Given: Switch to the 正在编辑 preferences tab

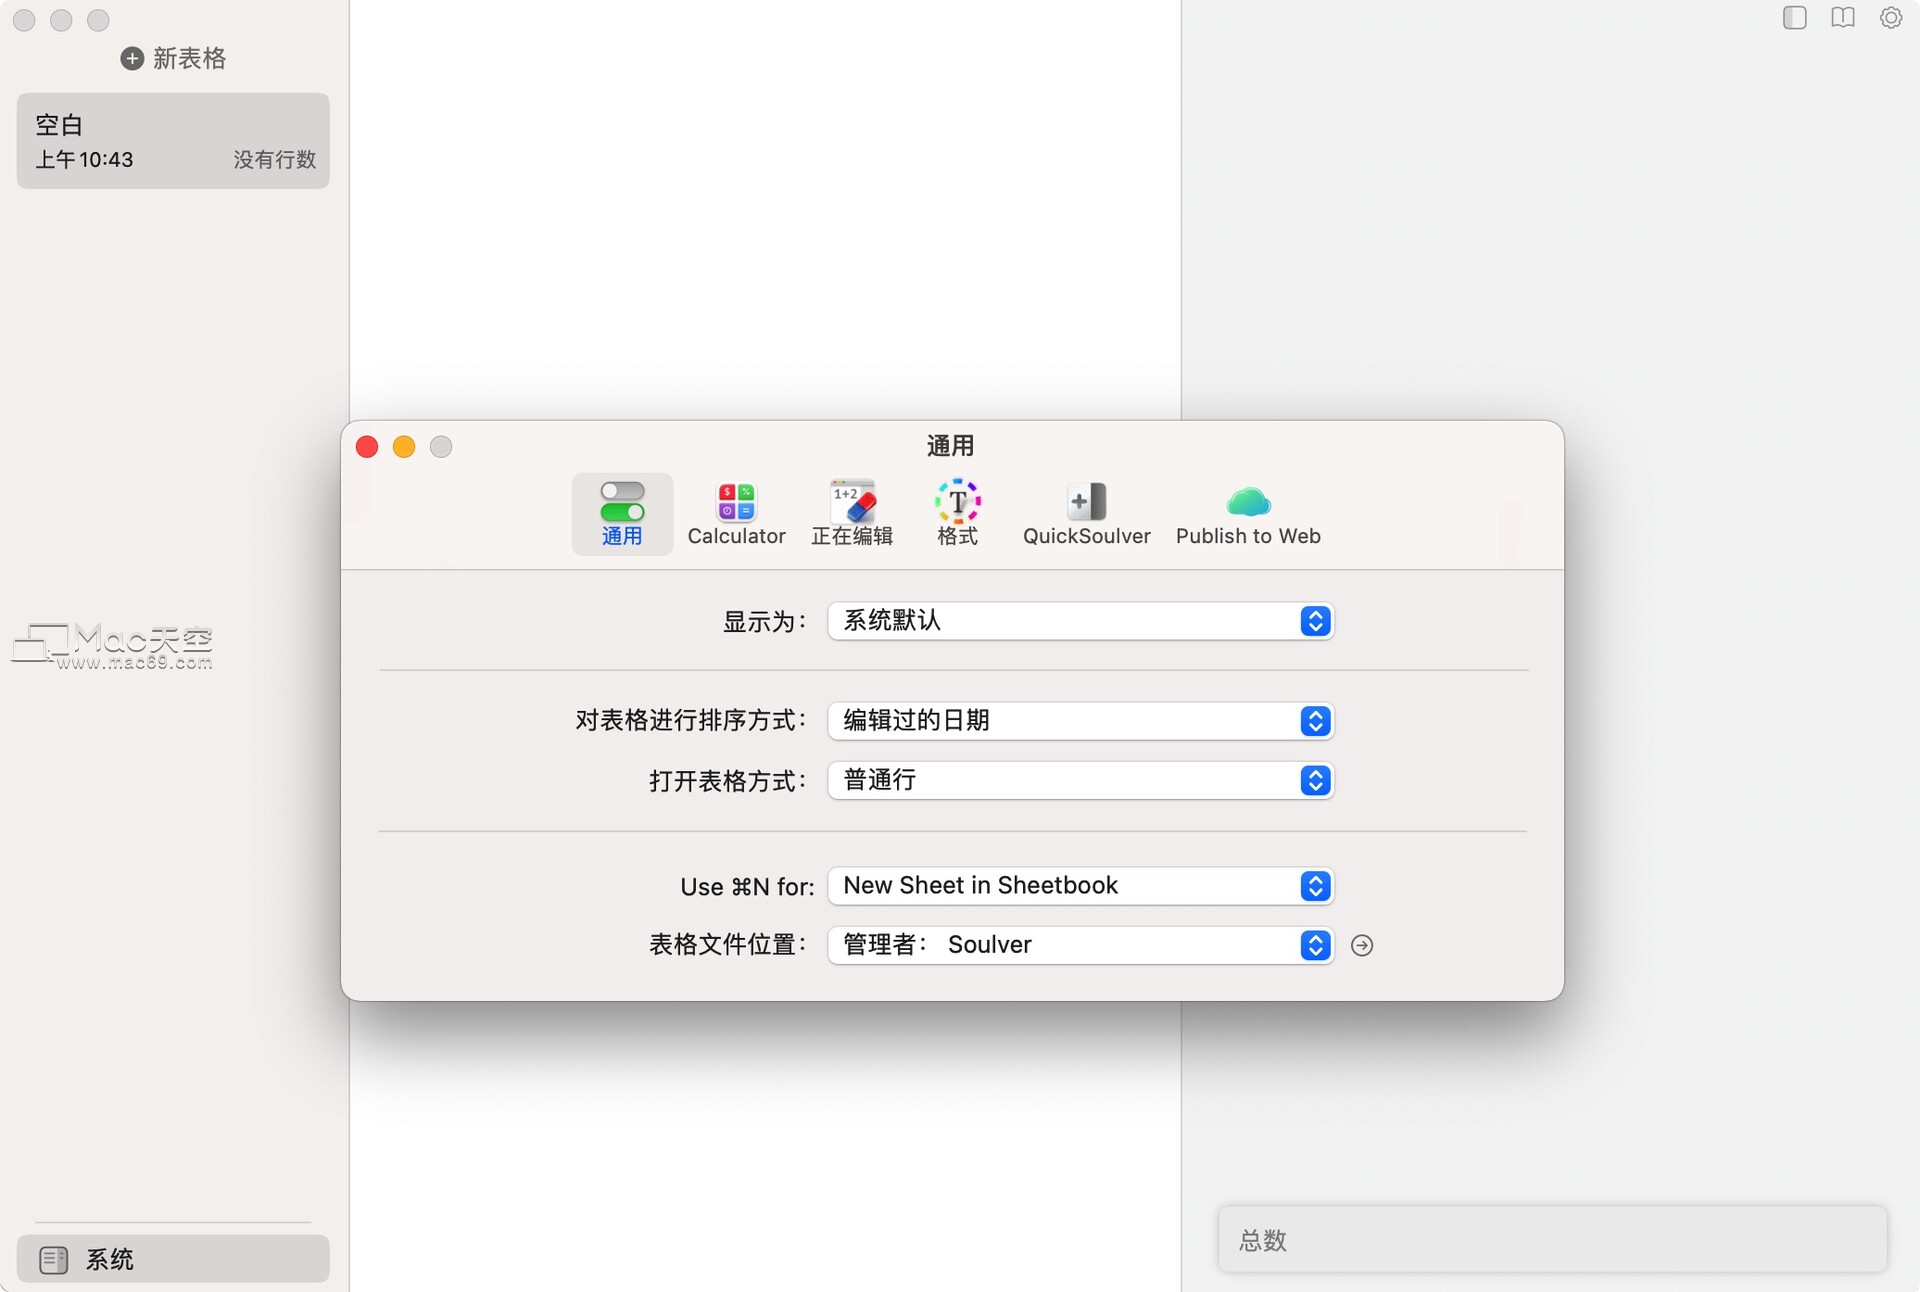Looking at the screenshot, I should 851,514.
